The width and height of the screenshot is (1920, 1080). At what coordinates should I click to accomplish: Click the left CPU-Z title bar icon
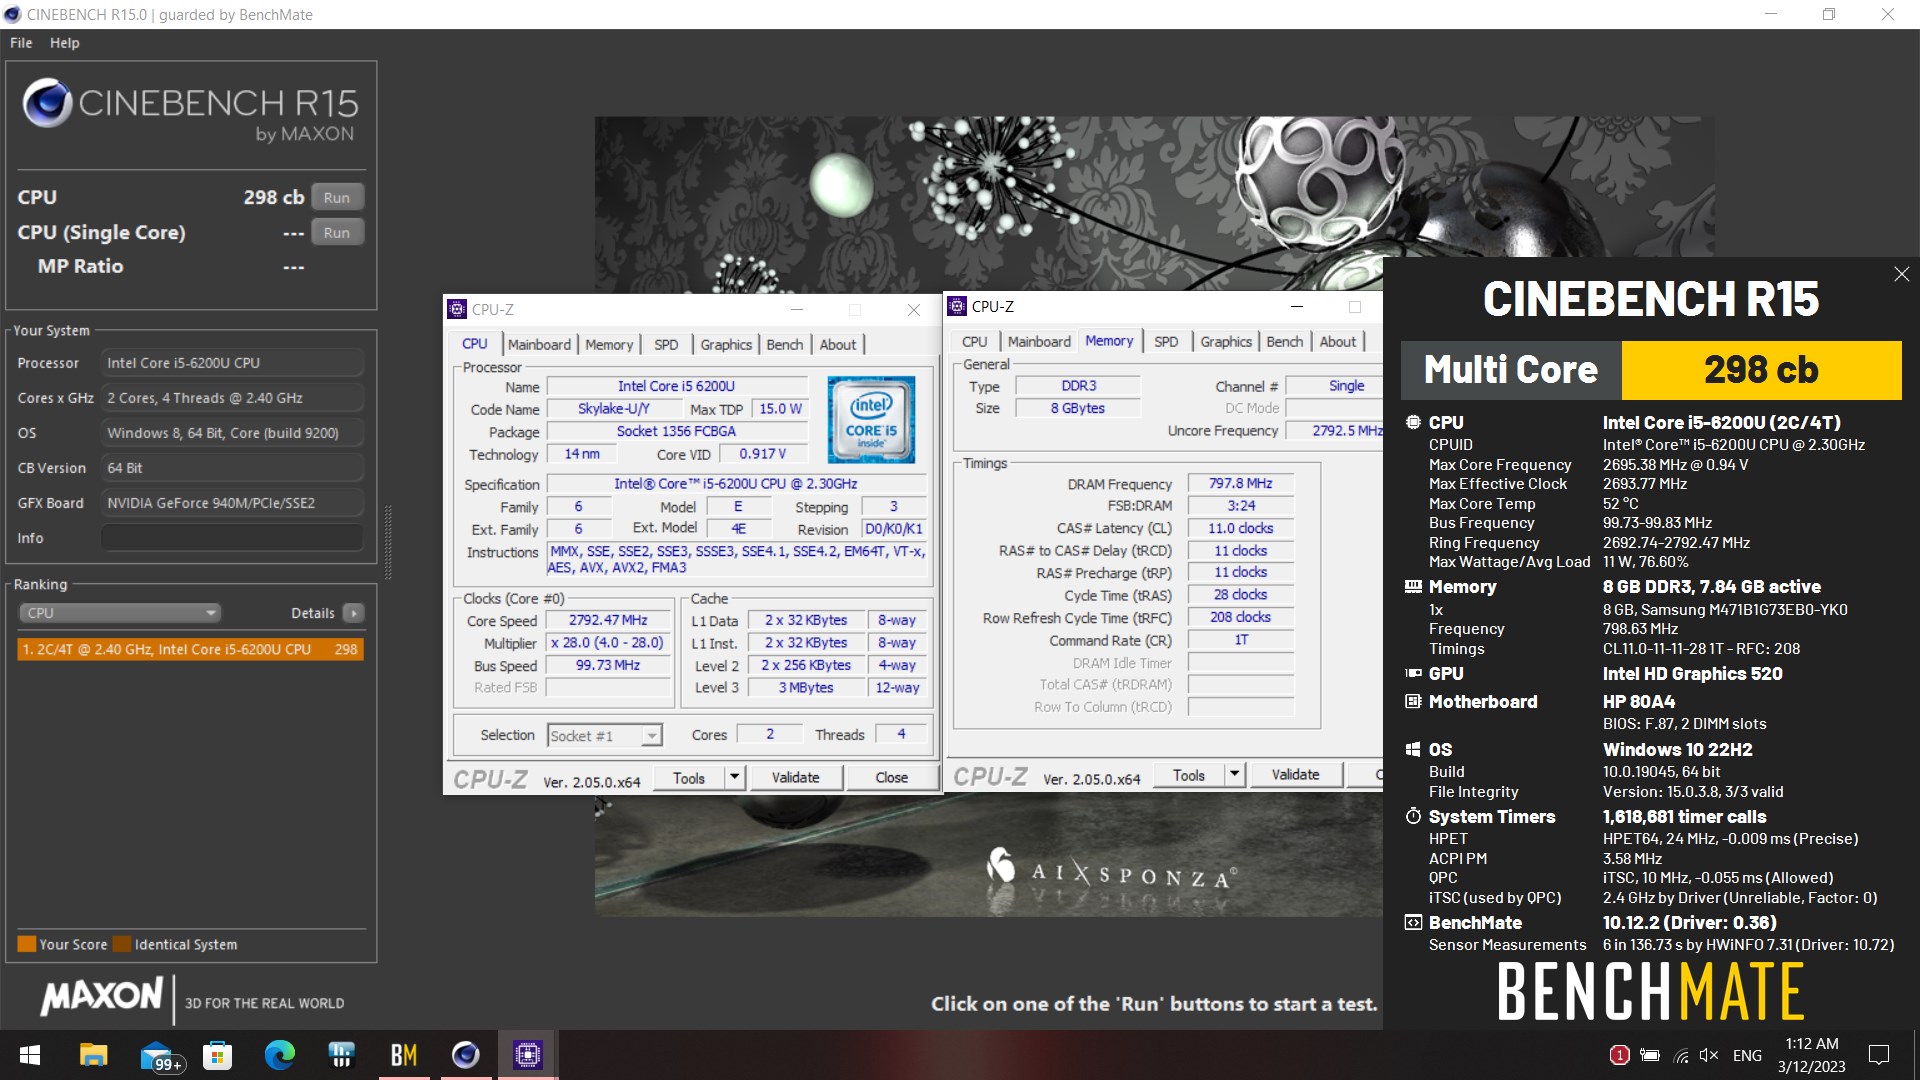457,309
